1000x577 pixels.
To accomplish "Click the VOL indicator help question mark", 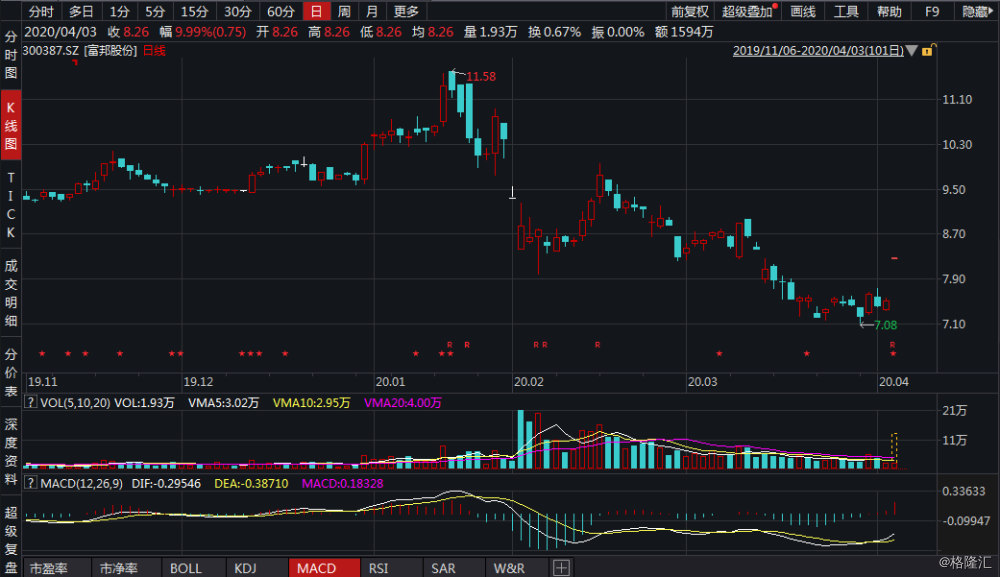I will [30, 402].
